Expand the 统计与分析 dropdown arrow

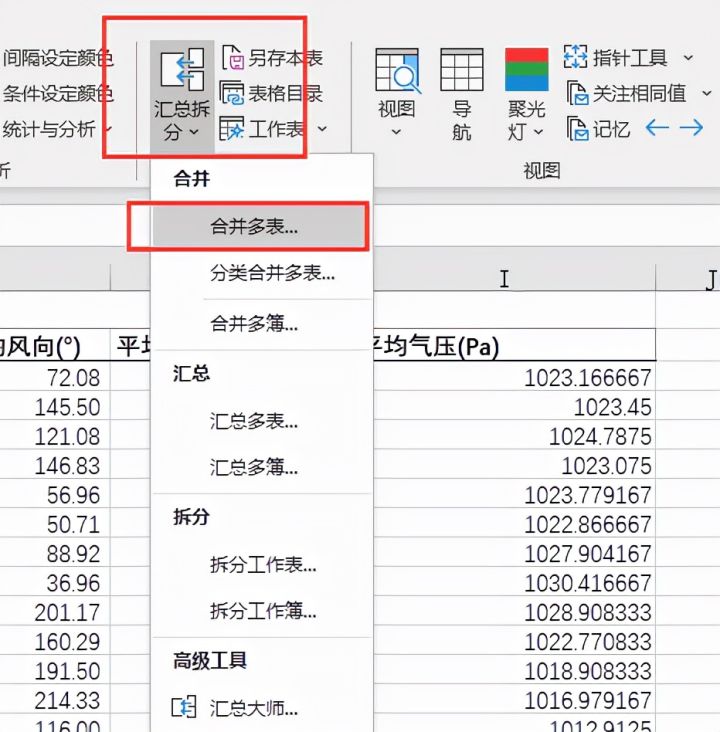click(x=108, y=128)
